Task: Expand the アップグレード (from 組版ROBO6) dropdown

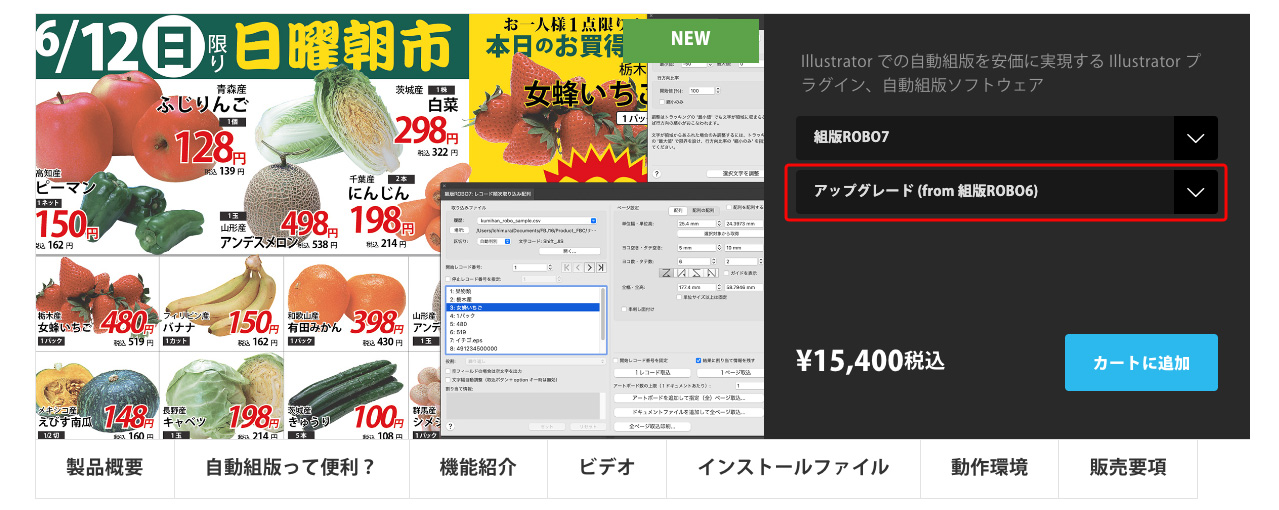Action: coord(1006,191)
